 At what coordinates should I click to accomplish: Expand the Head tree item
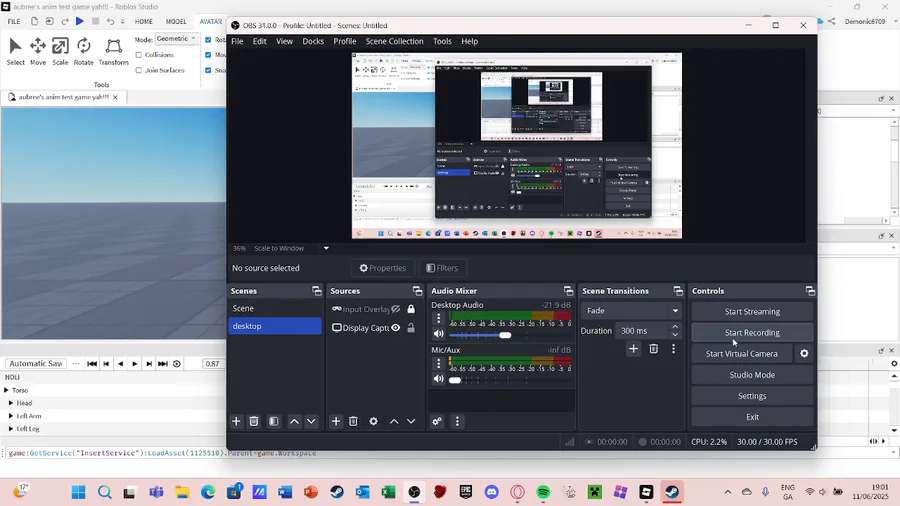point(11,403)
